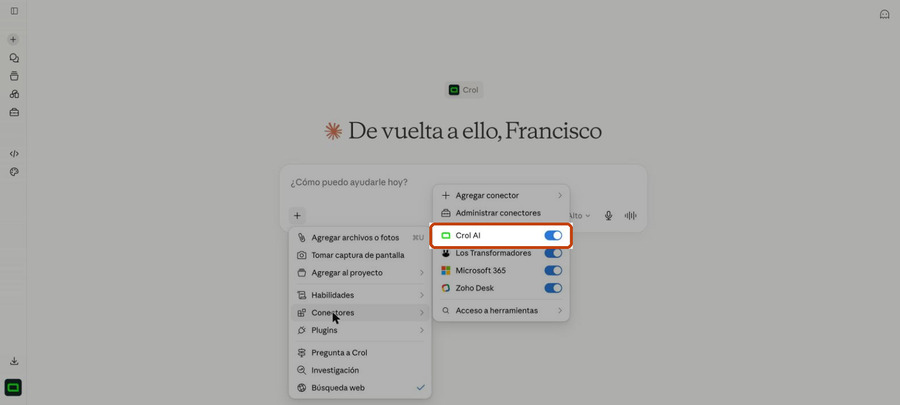This screenshot has height=405, width=900.
Task: Open the Conectores submenu
Action: pyautogui.click(x=360, y=313)
